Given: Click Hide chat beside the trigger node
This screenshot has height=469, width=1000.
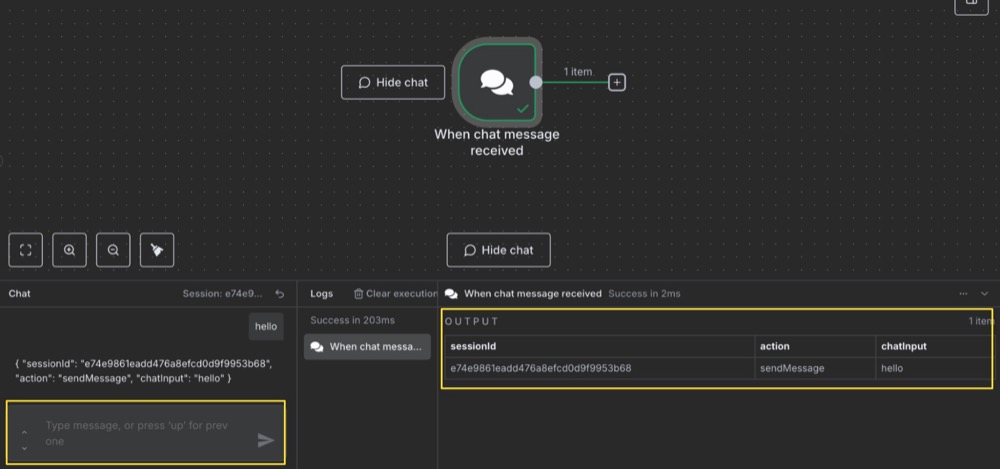Looking at the screenshot, I should [x=393, y=82].
